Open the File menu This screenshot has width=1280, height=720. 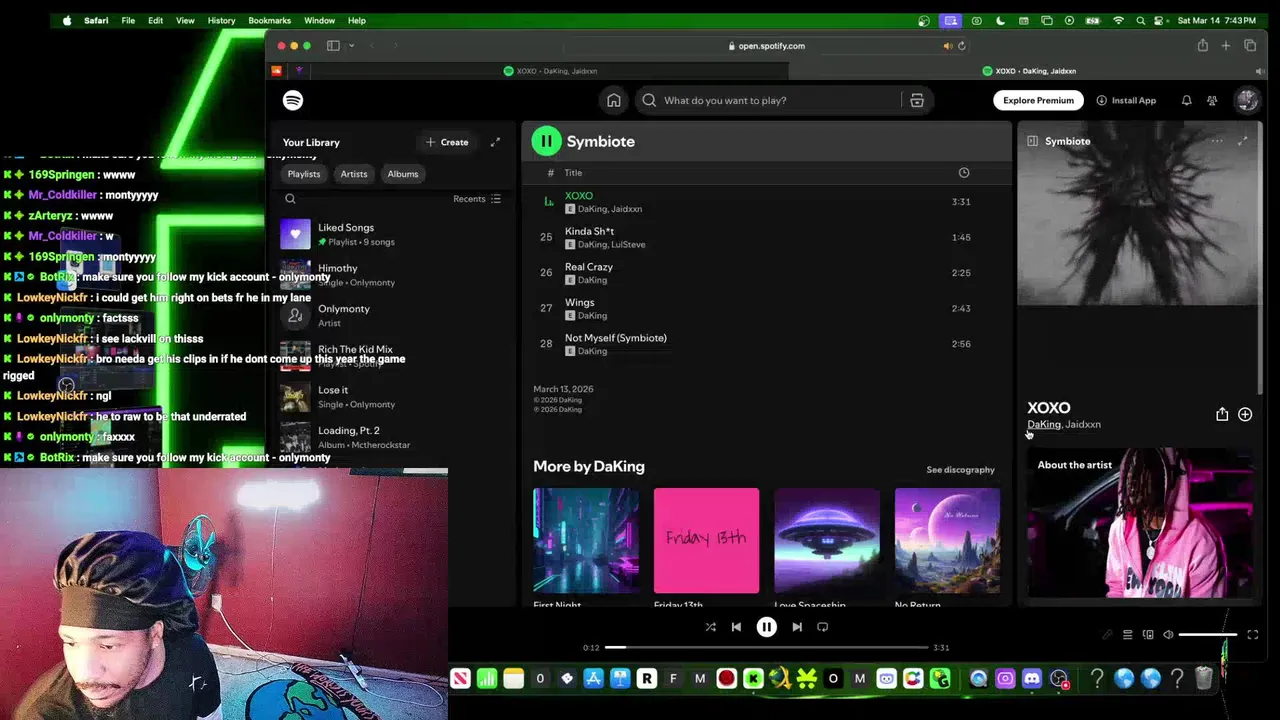click(x=128, y=20)
